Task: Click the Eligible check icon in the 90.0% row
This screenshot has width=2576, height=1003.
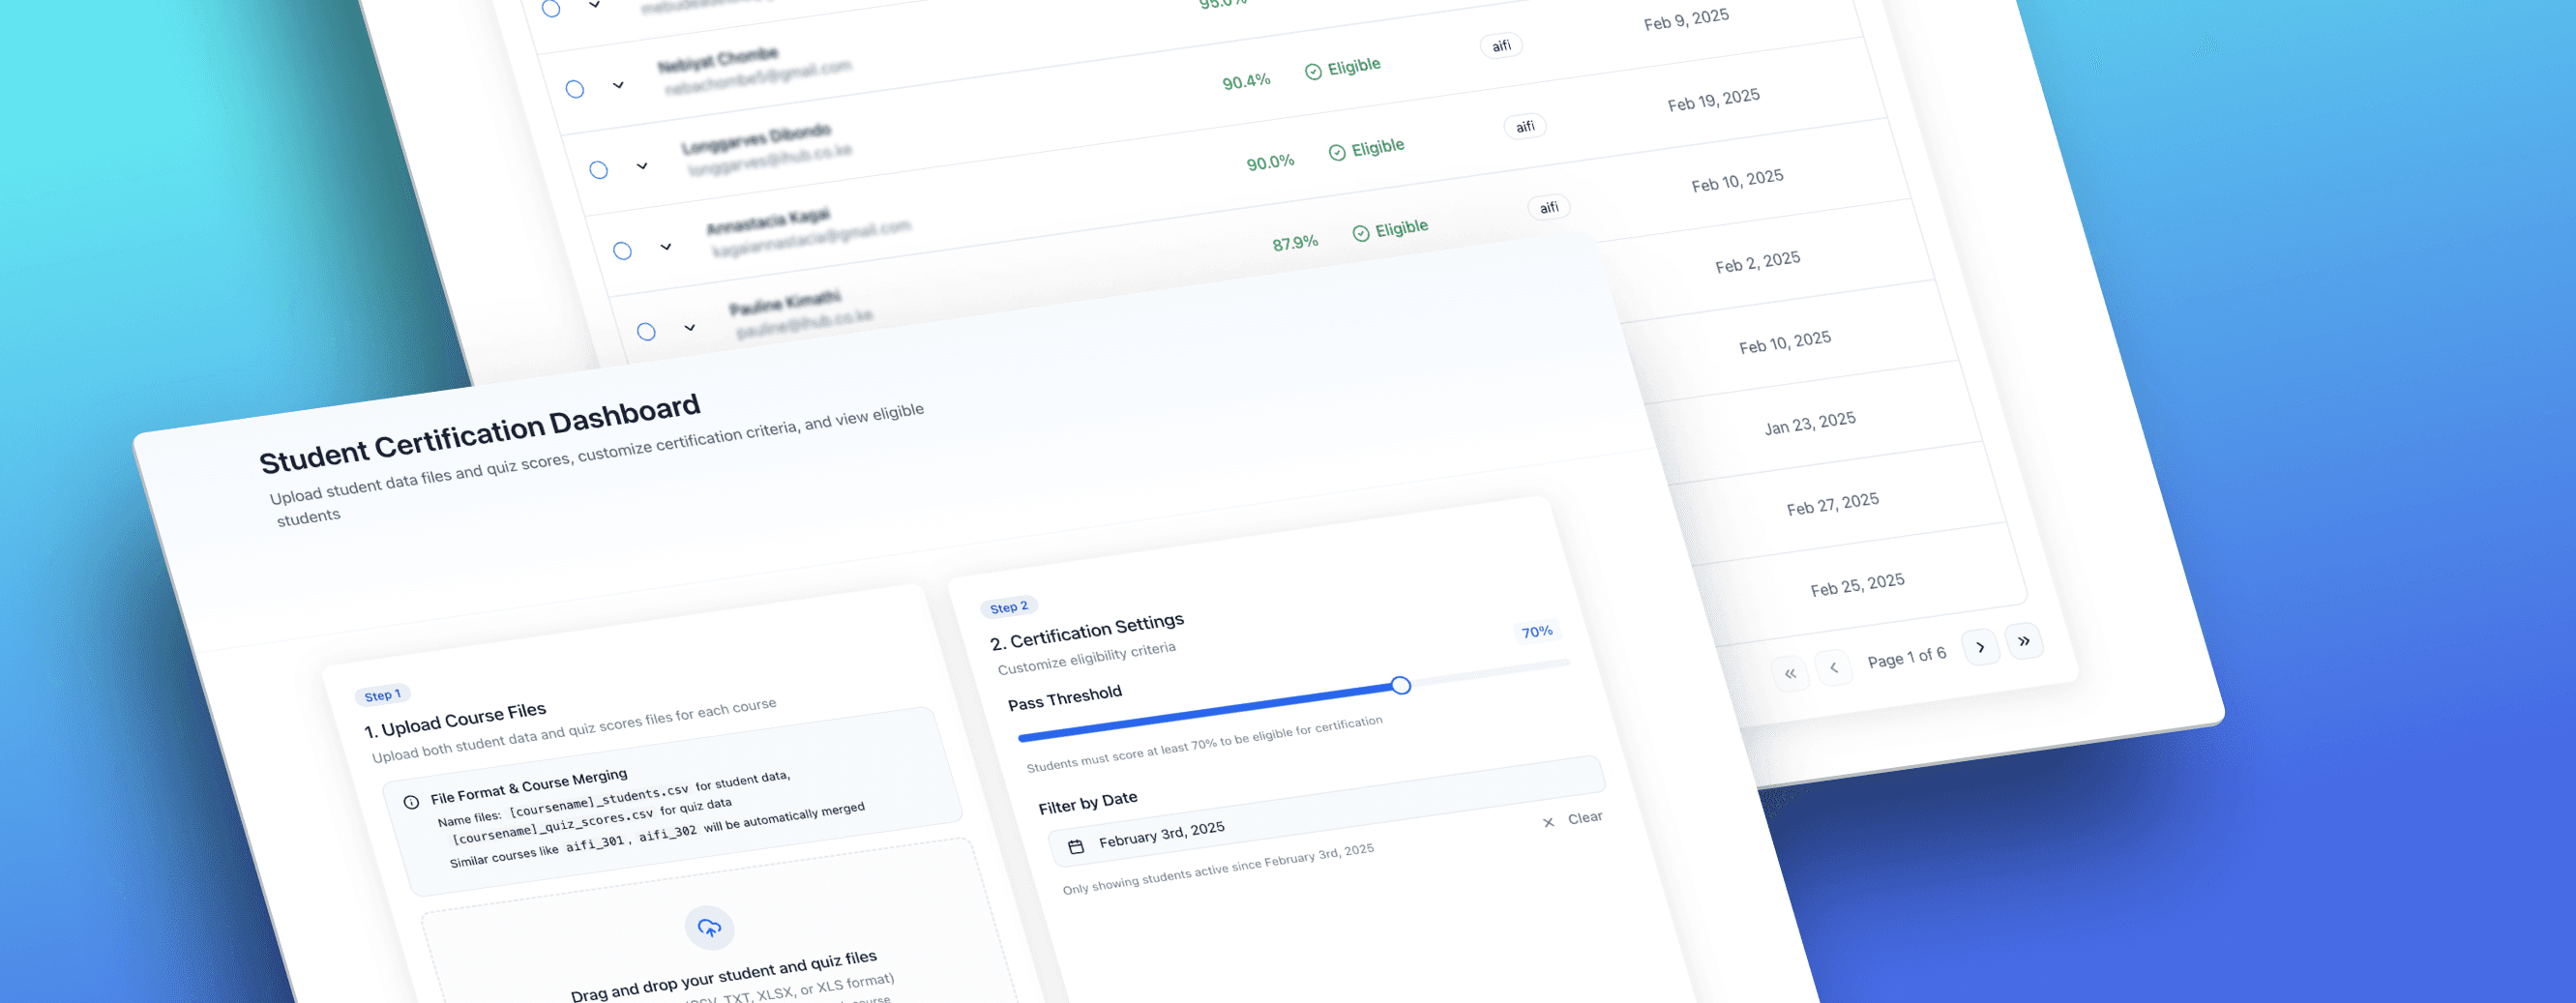Action: click(1337, 152)
